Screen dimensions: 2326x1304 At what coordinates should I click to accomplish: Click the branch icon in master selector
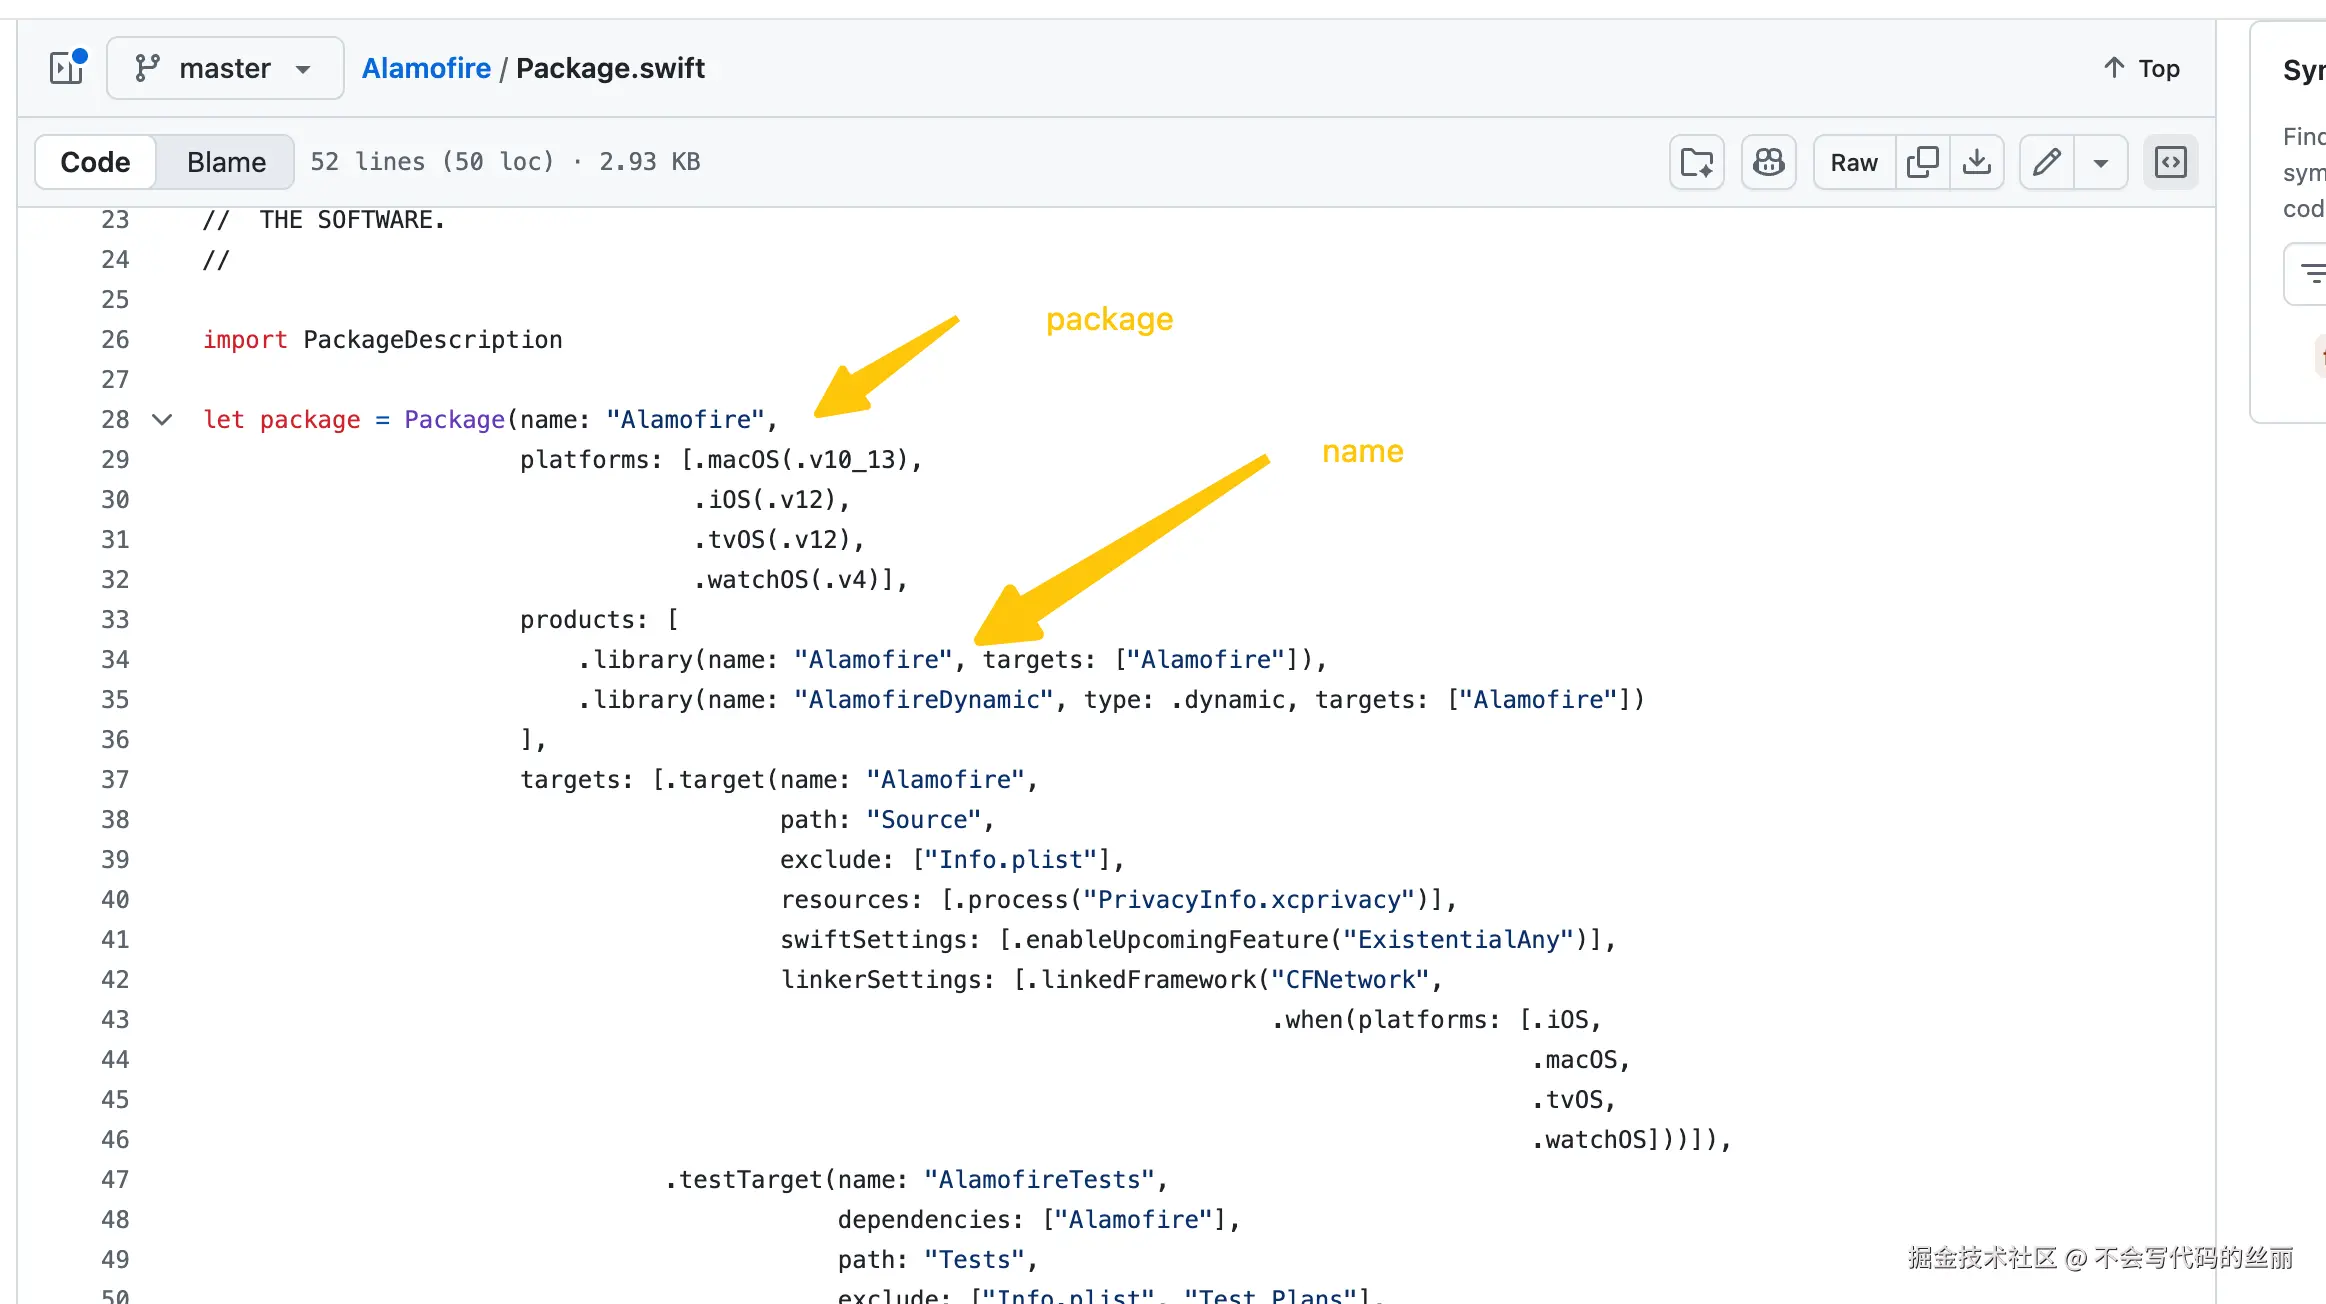(147, 68)
